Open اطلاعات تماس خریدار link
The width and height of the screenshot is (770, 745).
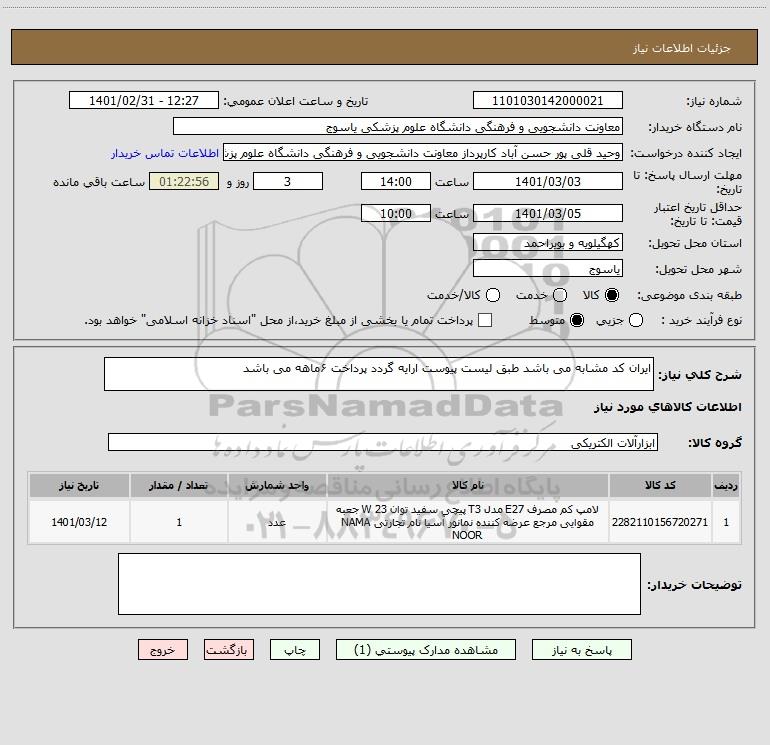pos(165,153)
